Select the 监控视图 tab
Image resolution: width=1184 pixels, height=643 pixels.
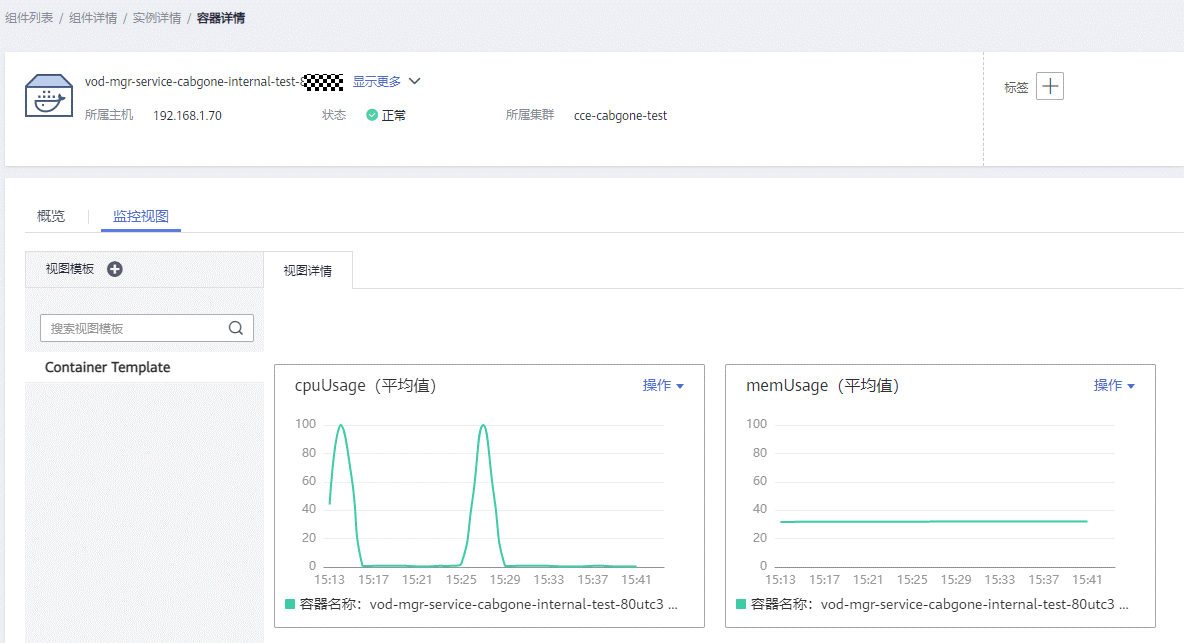click(x=141, y=216)
